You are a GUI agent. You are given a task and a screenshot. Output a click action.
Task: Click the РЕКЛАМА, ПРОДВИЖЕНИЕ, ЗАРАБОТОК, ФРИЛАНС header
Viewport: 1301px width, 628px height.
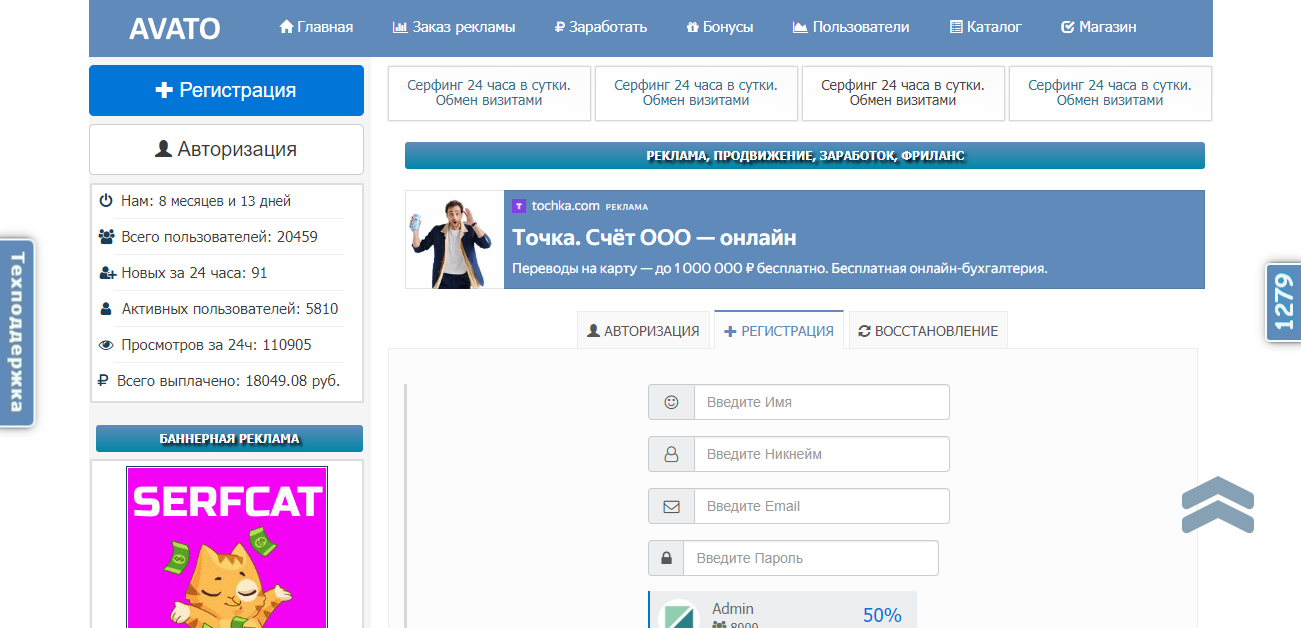[805, 156]
